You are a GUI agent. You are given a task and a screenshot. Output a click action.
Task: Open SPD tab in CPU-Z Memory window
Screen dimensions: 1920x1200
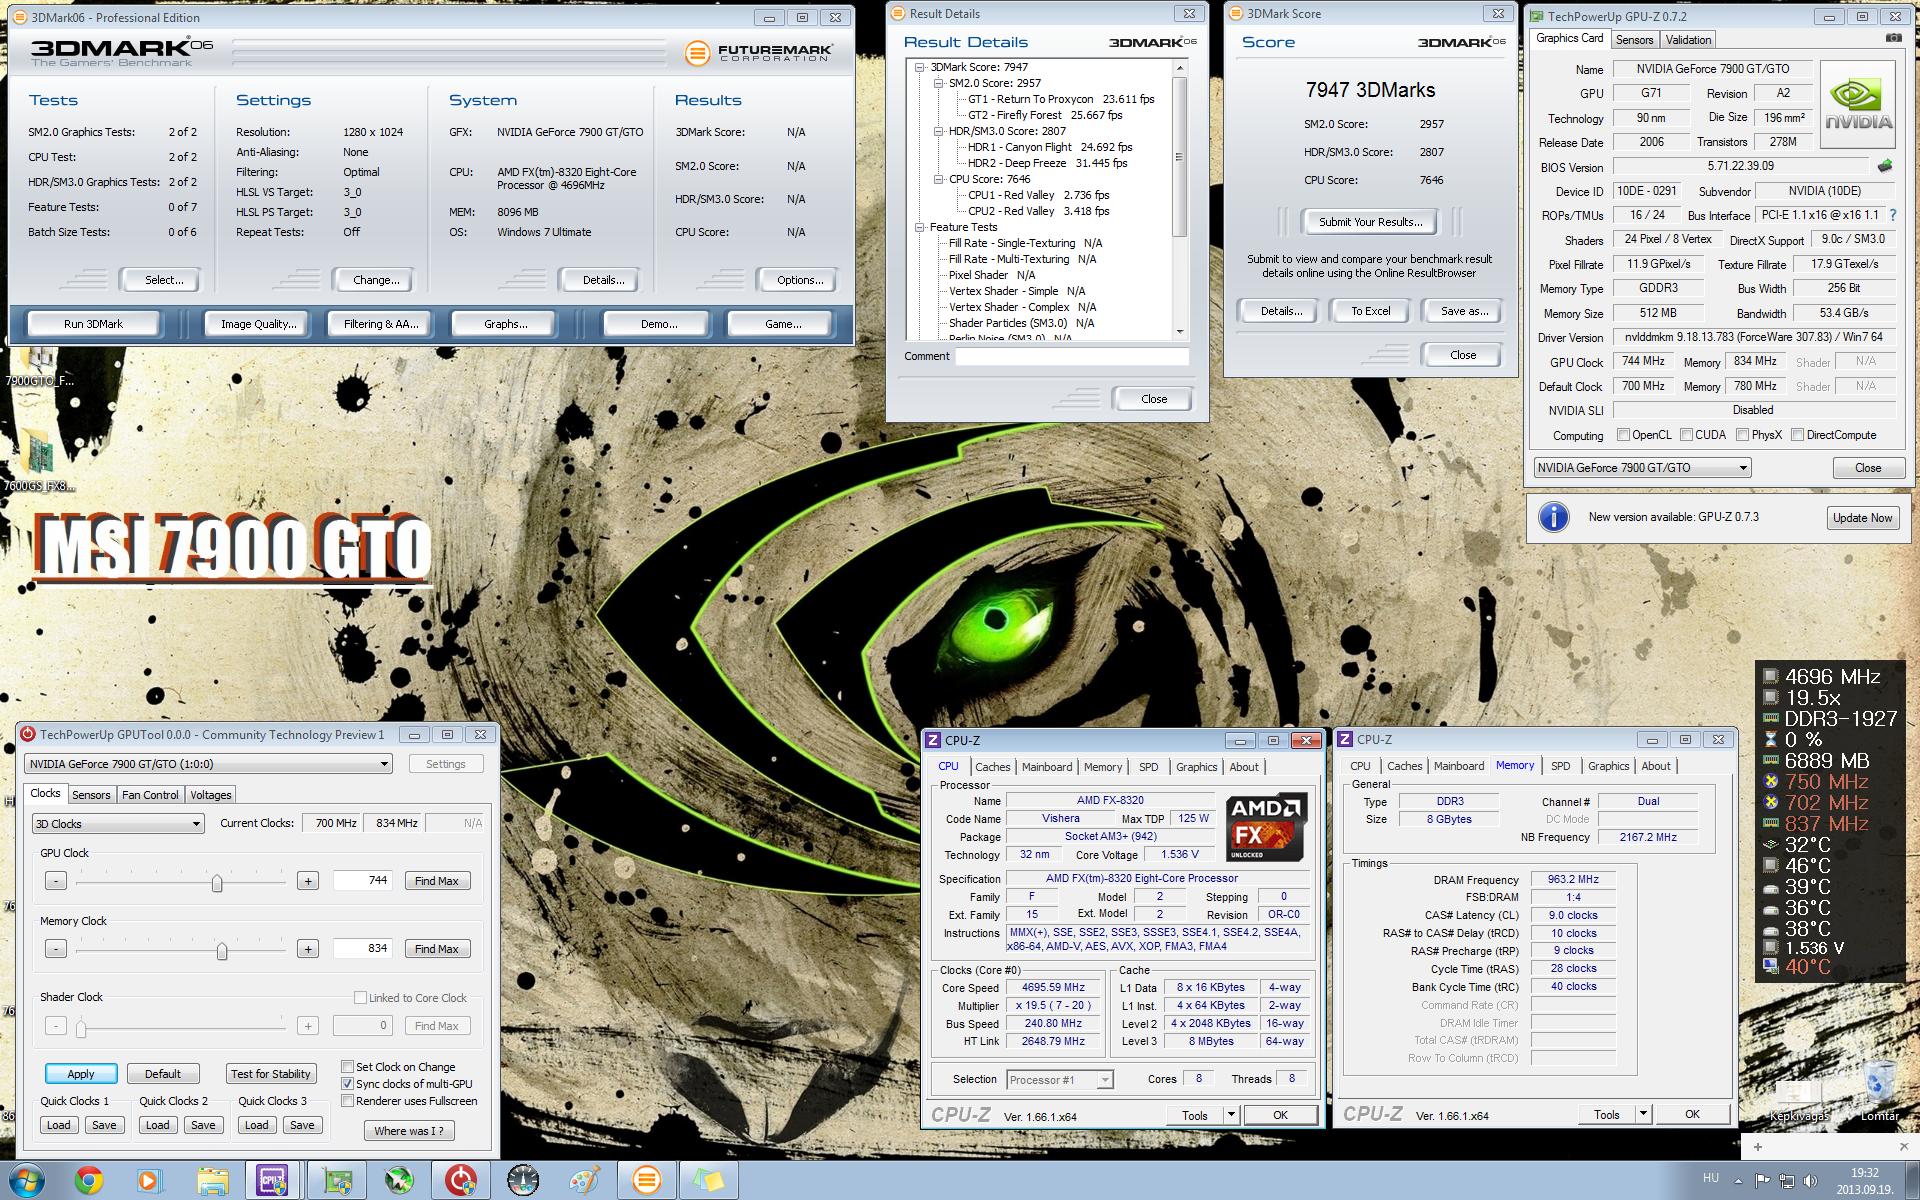(x=1560, y=765)
